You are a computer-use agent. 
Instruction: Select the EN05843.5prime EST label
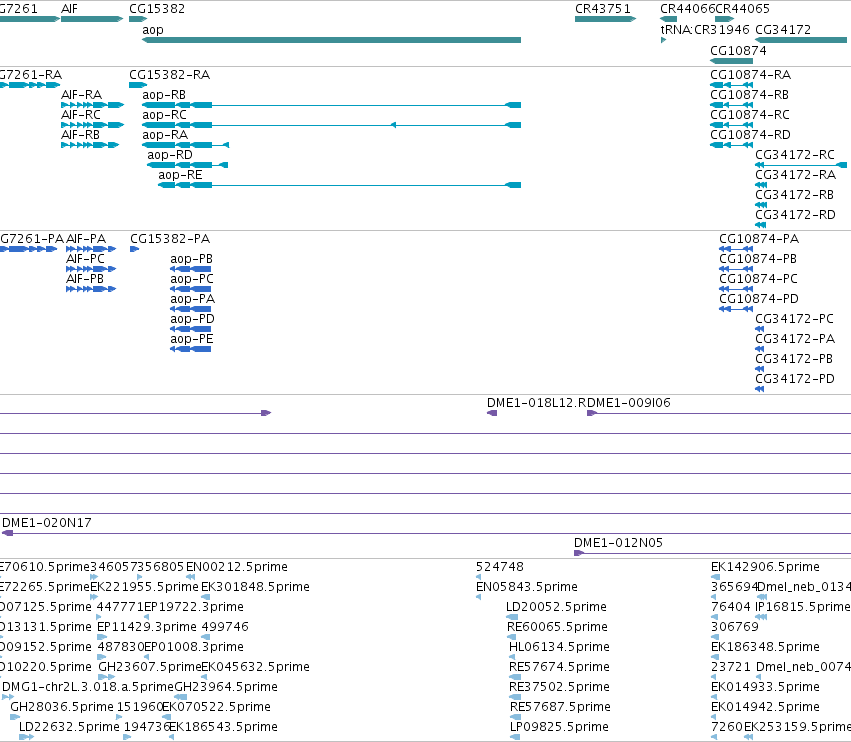pyautogui.click(x=527, y=588)
